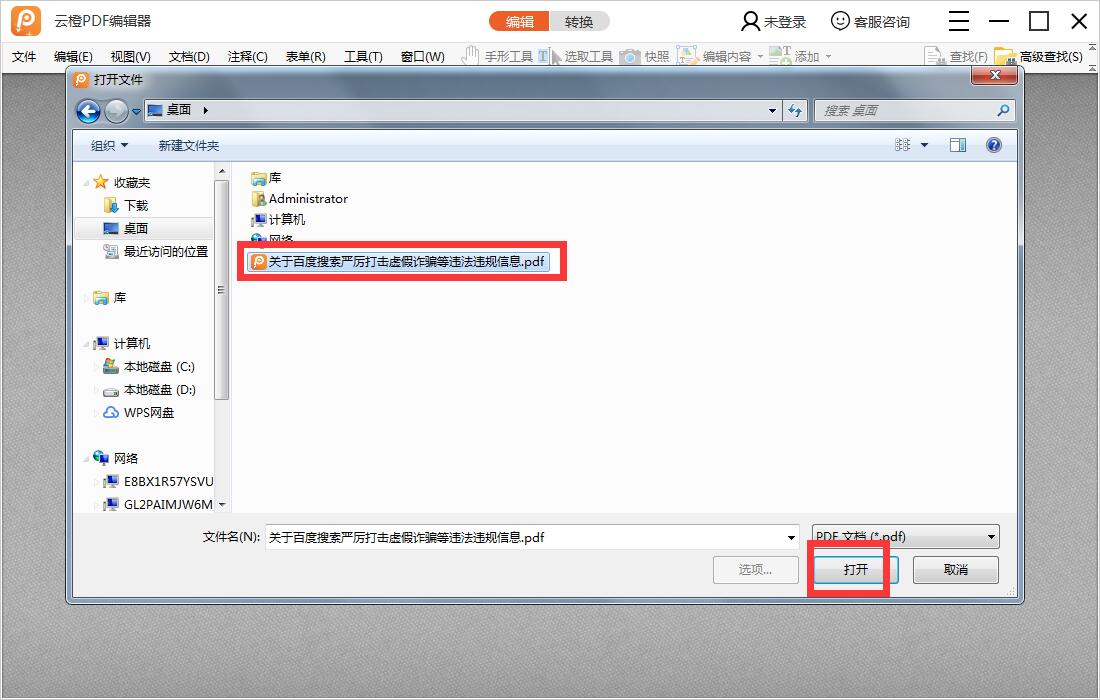Click the change view icon
The image size is (1100, 700).
[902, 145]
